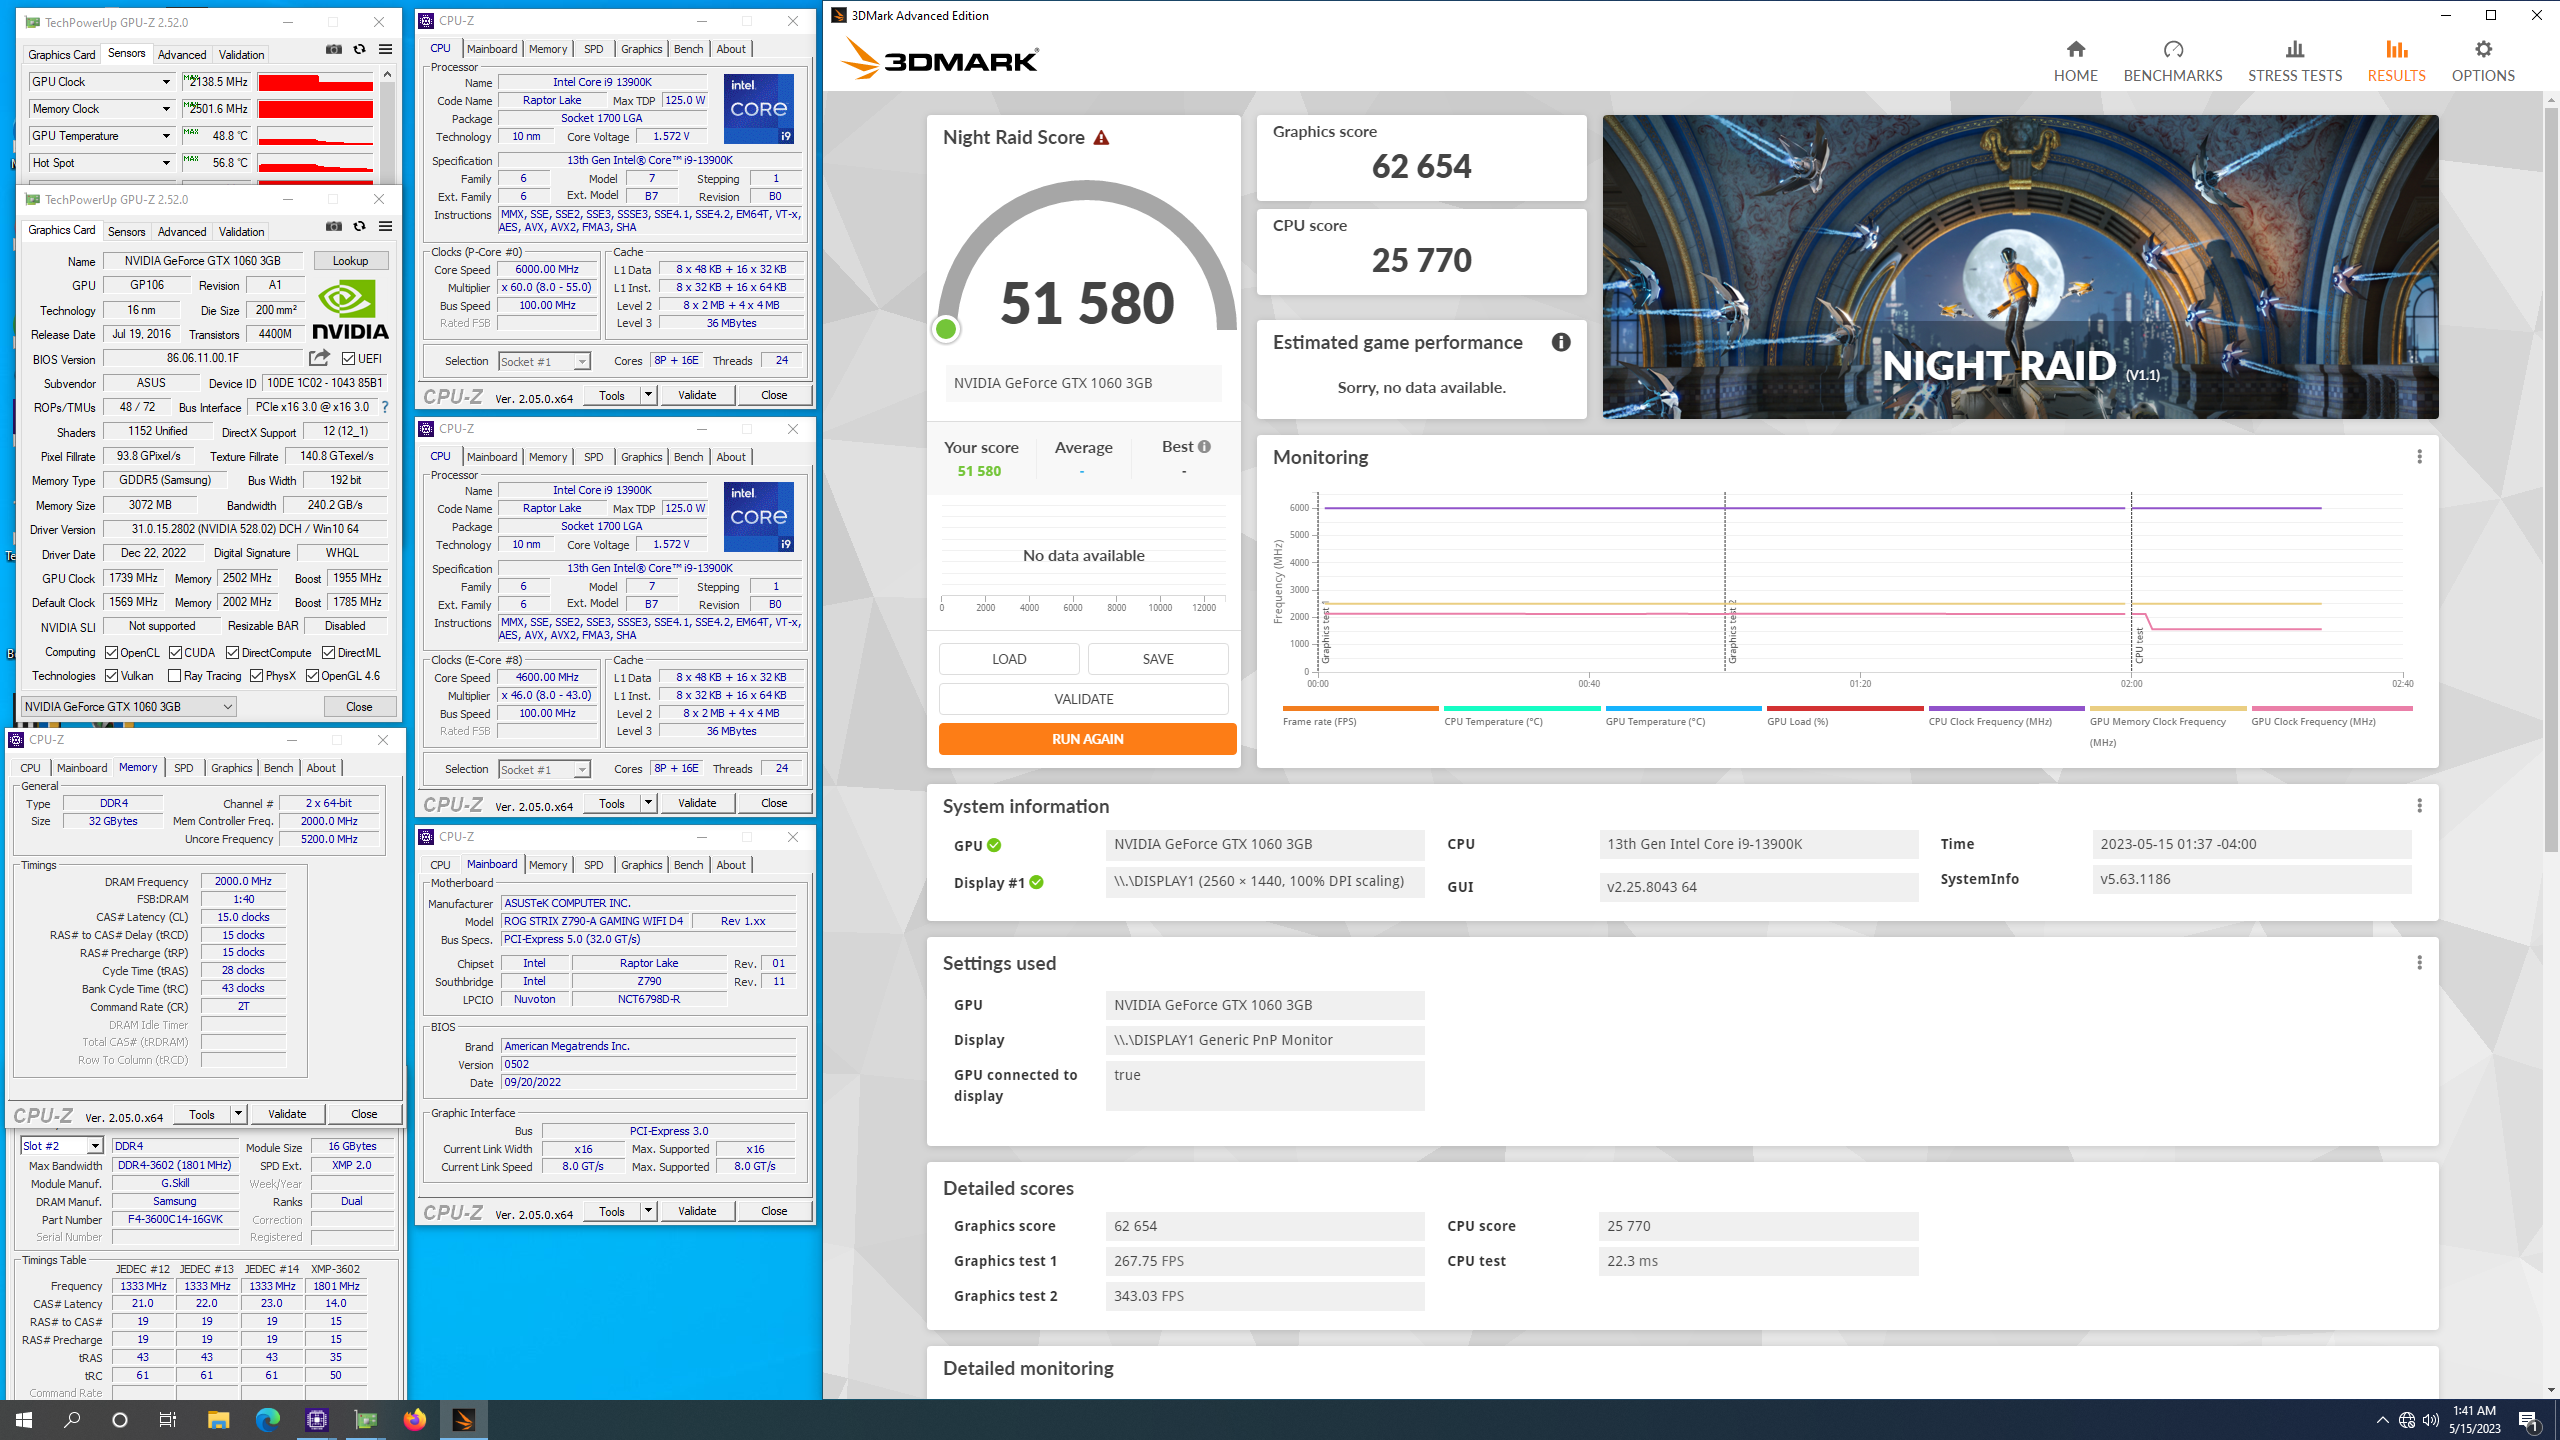Toggle PhysX checkbox in GPU-Z
2560x1440 pixels.
pos(257,676)
